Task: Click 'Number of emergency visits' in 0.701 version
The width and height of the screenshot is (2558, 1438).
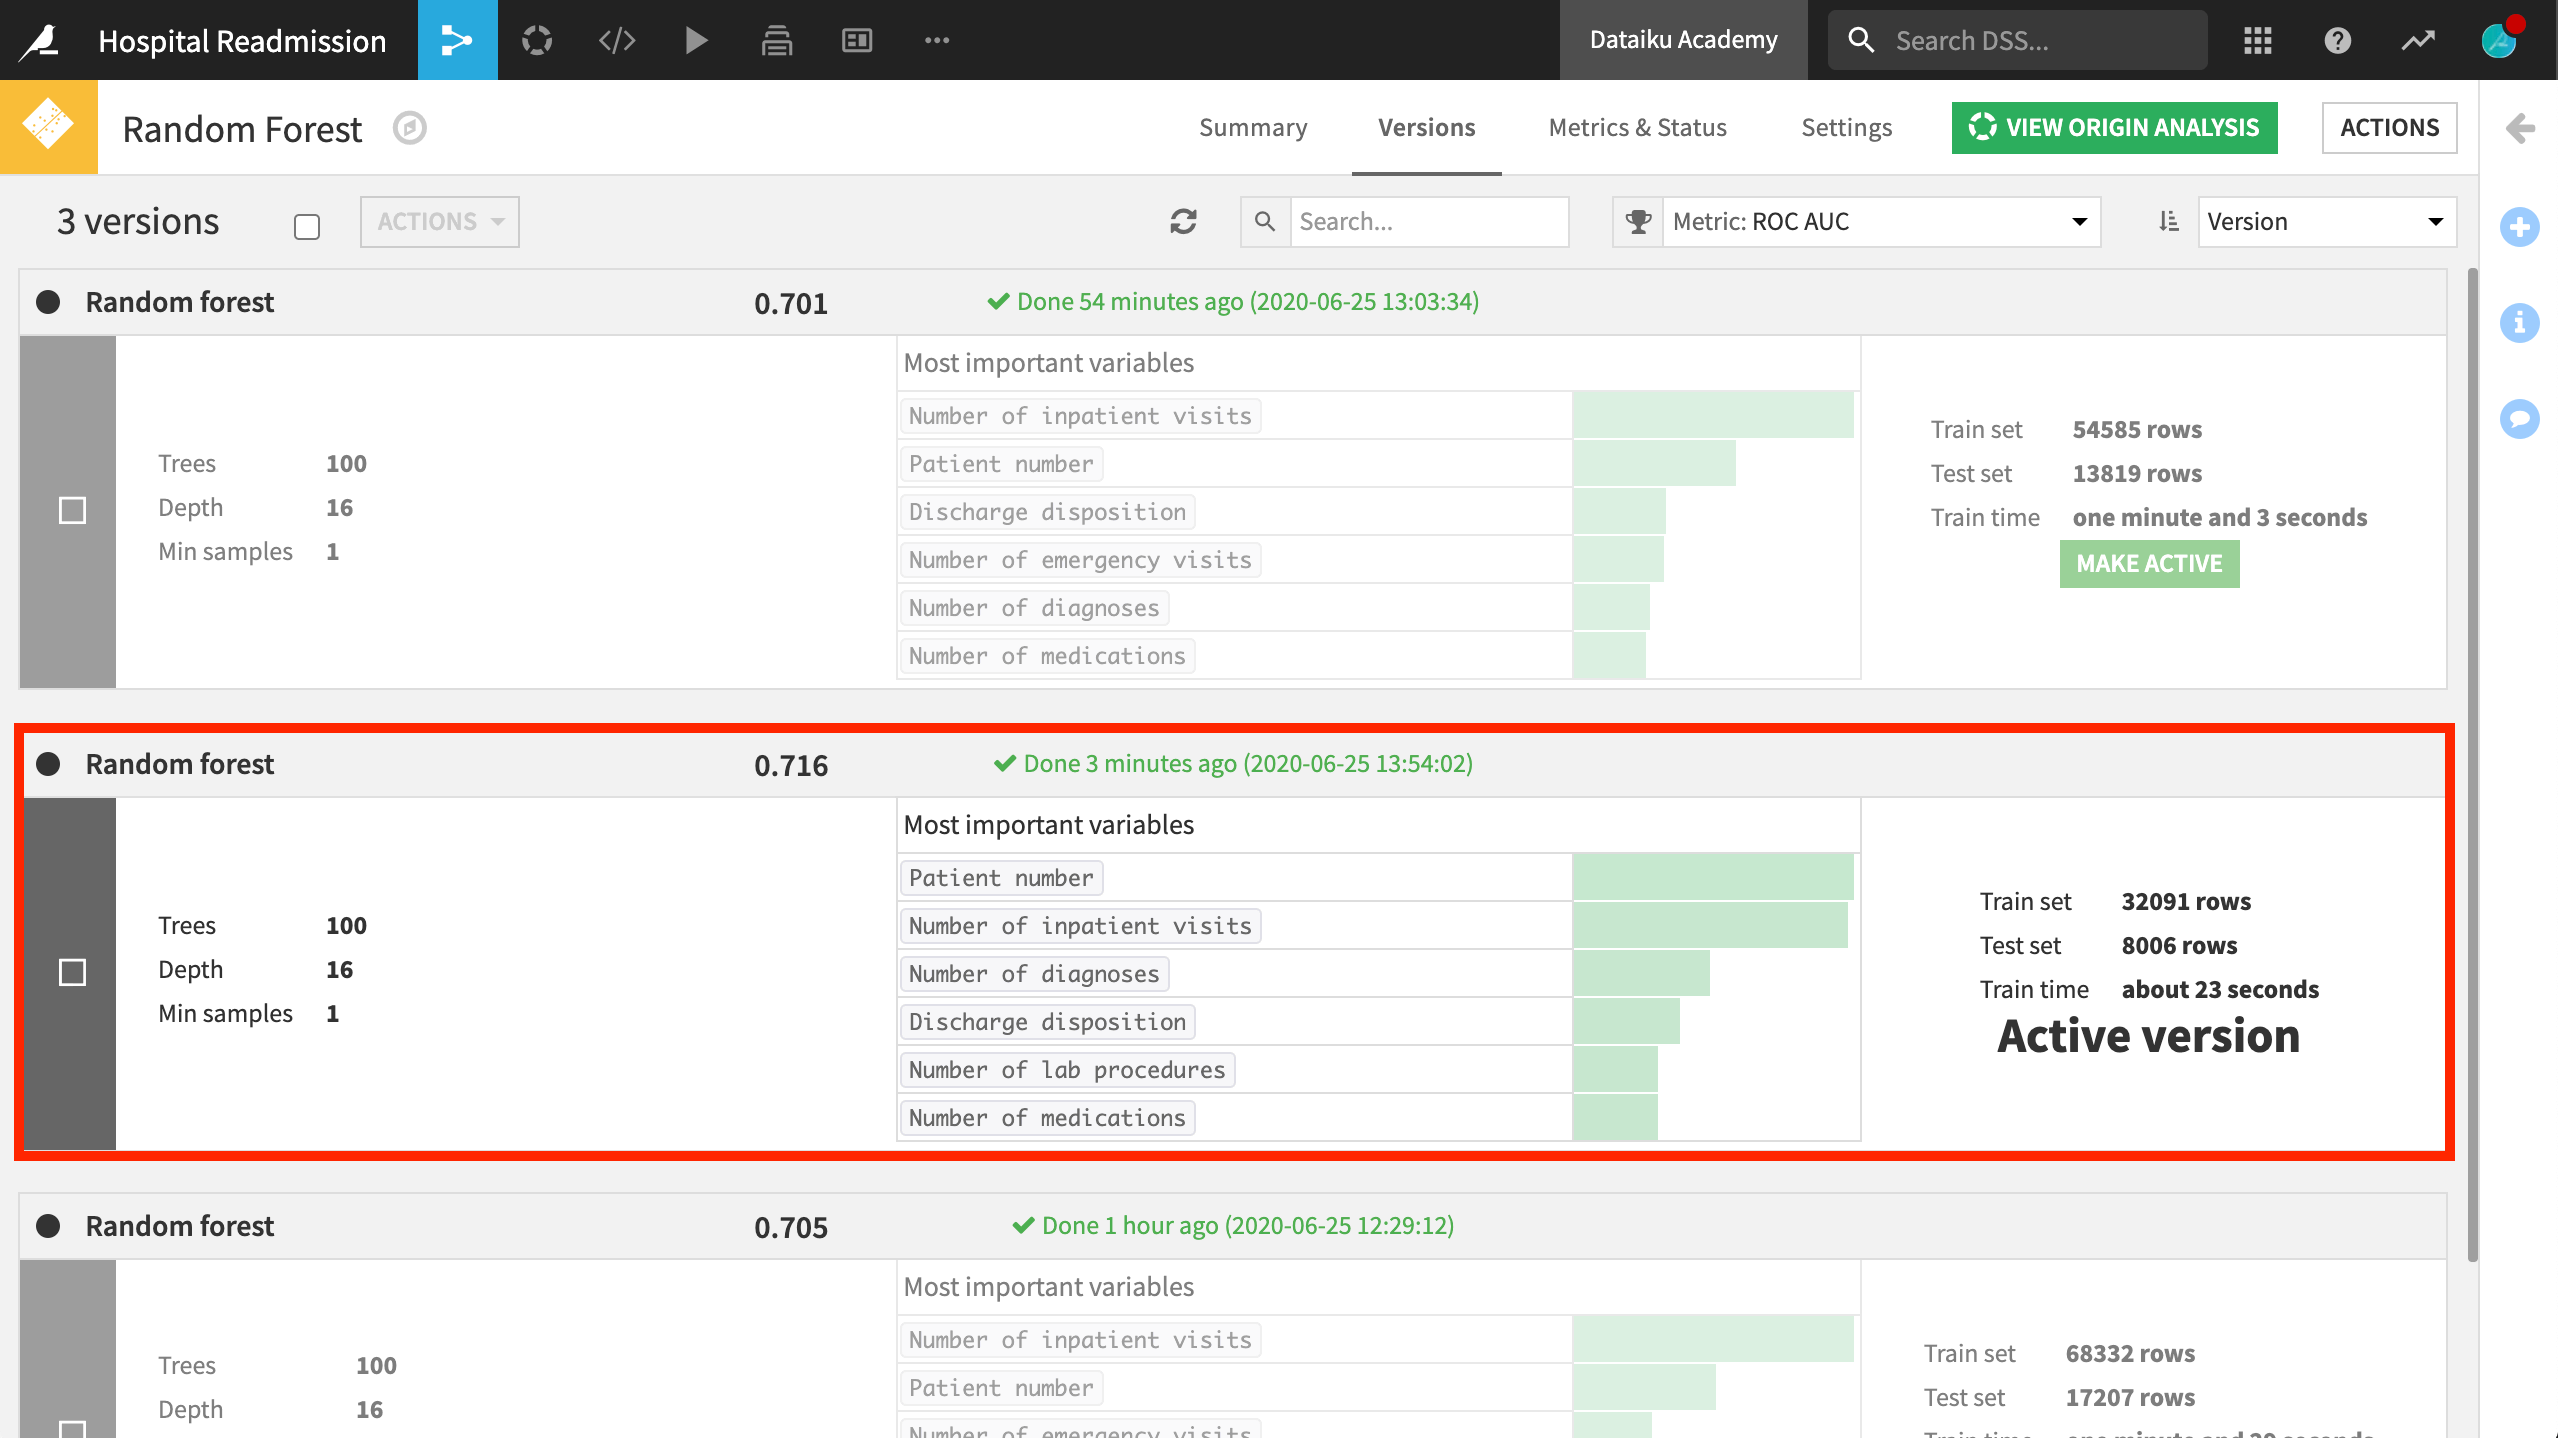Action: (x=1080, y=560)
